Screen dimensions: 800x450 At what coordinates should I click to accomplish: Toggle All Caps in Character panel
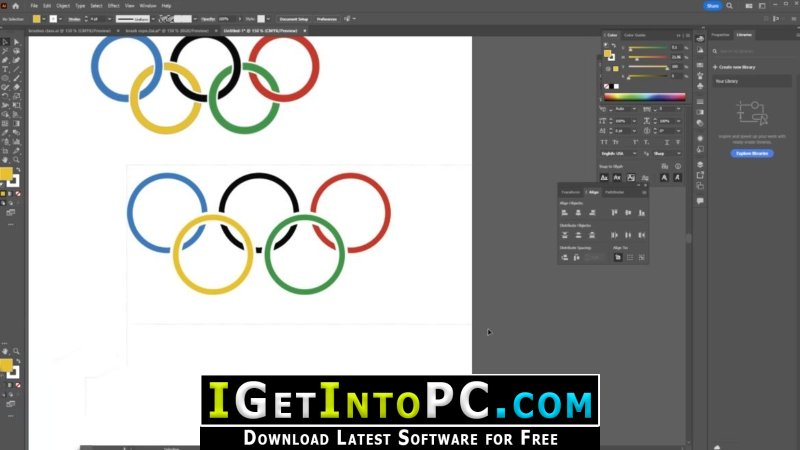(604, 142)
